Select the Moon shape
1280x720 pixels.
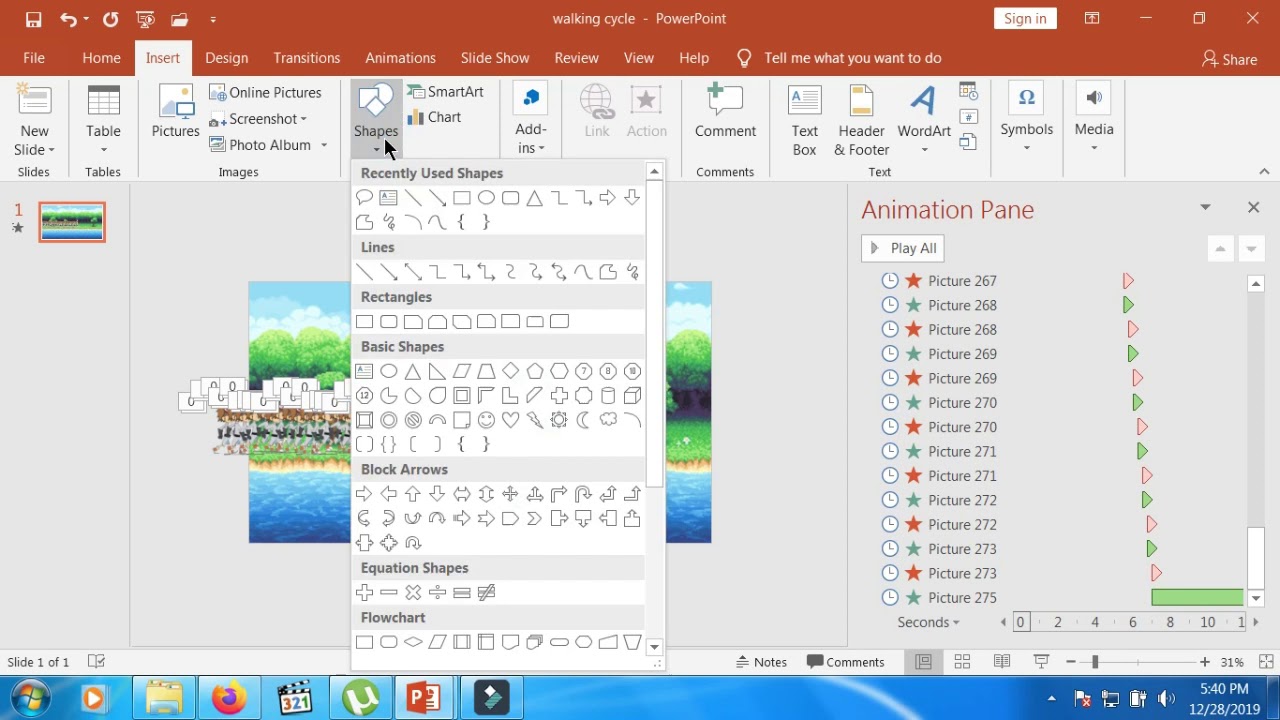pyautogui.click(x=583, y=420)
